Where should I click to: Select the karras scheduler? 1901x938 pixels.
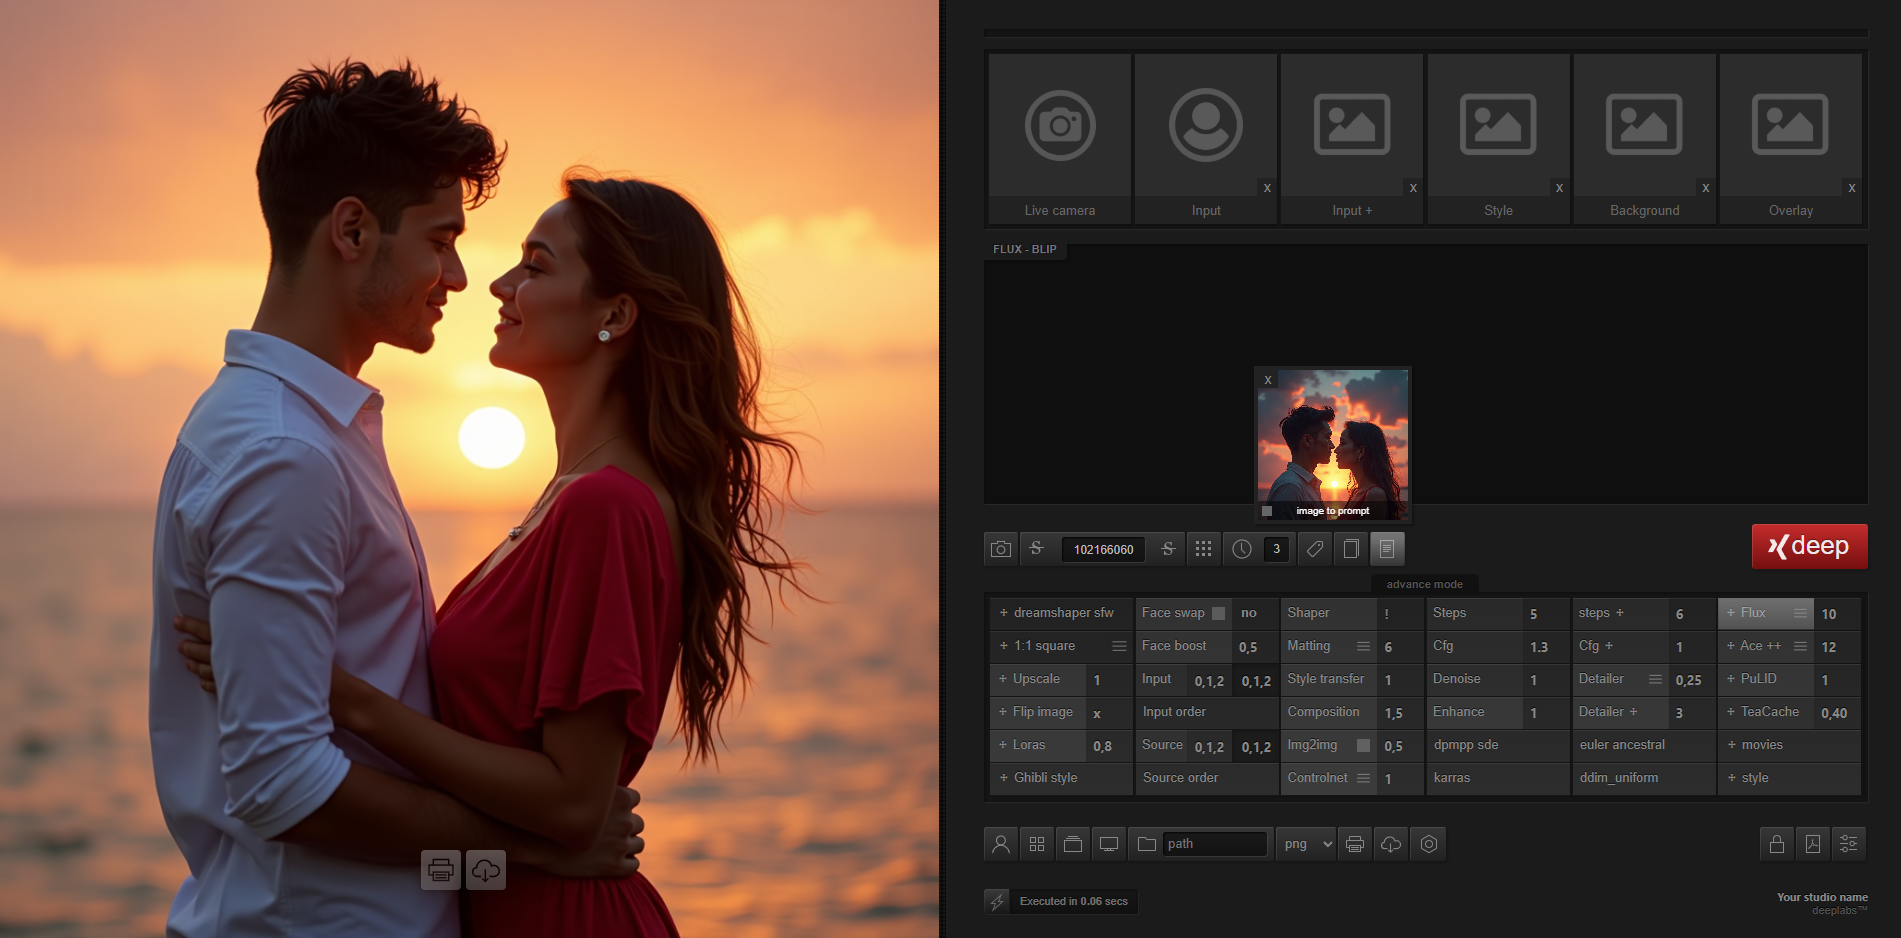(1497, 778)
